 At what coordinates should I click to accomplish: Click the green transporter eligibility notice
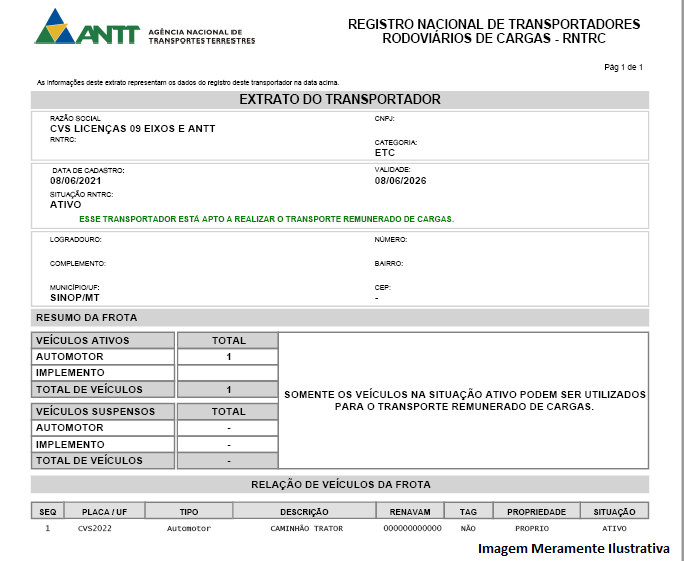(x=266, y=218)
